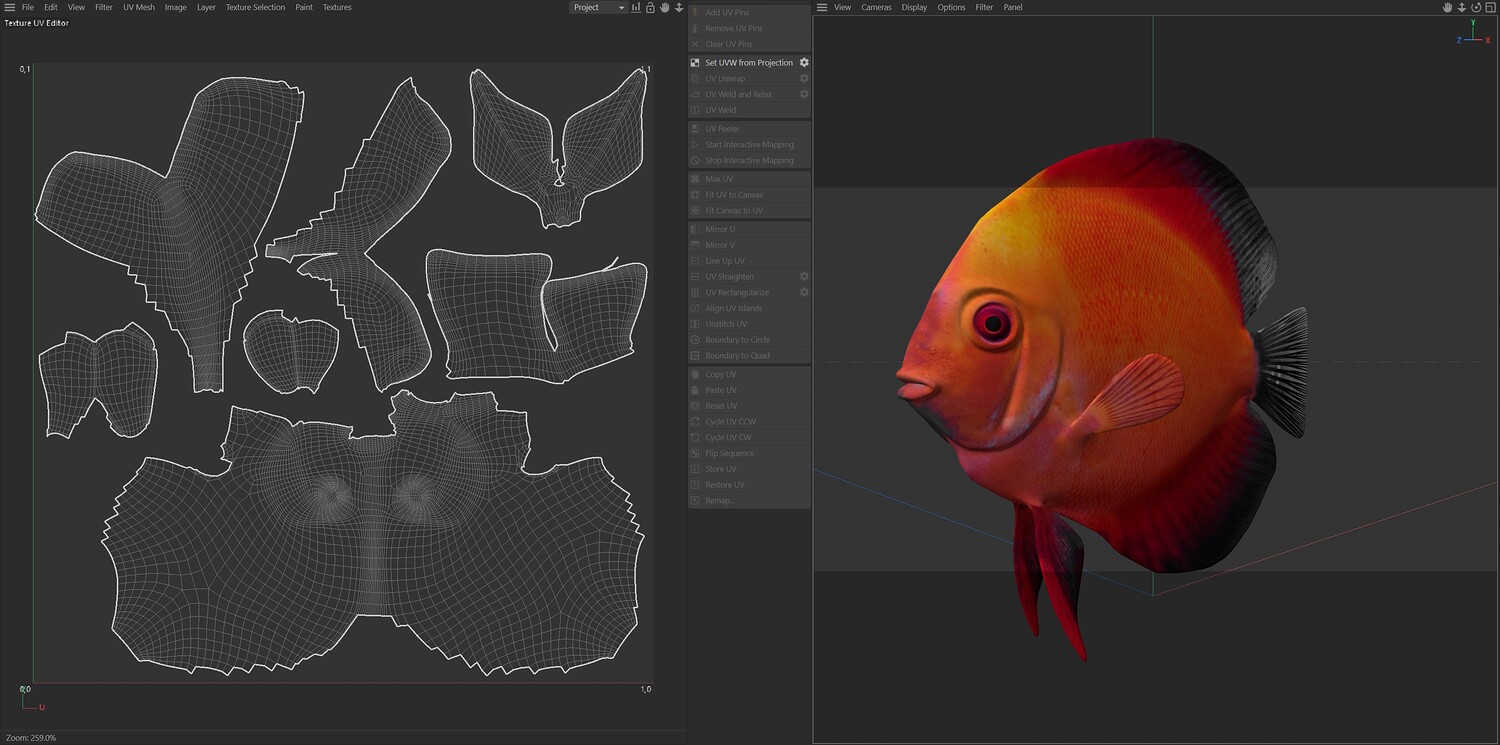Open the Textures menu
The image size is (1500, 745).
tap(337, 7)
